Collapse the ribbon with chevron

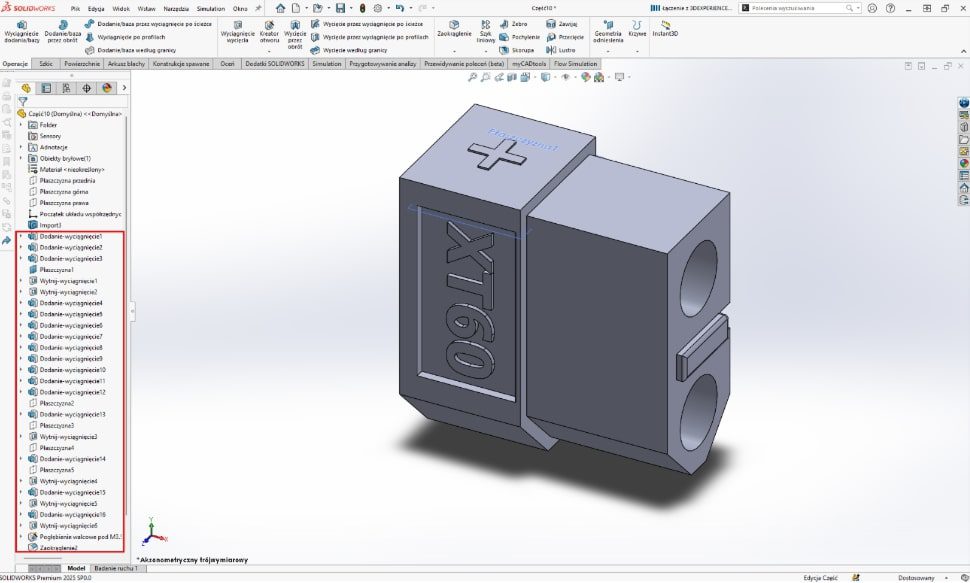(963, 51)
